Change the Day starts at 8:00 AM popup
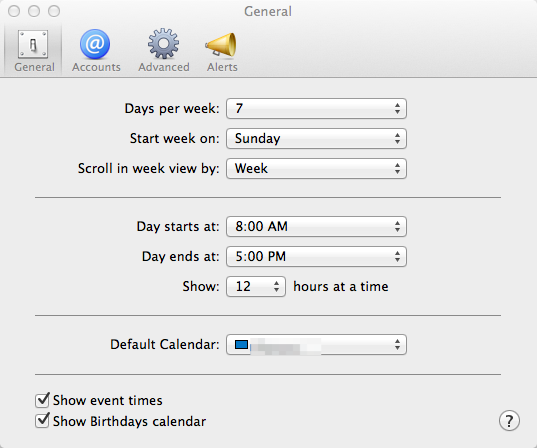The width and height of the screenshot is (537, 448). 316,226
